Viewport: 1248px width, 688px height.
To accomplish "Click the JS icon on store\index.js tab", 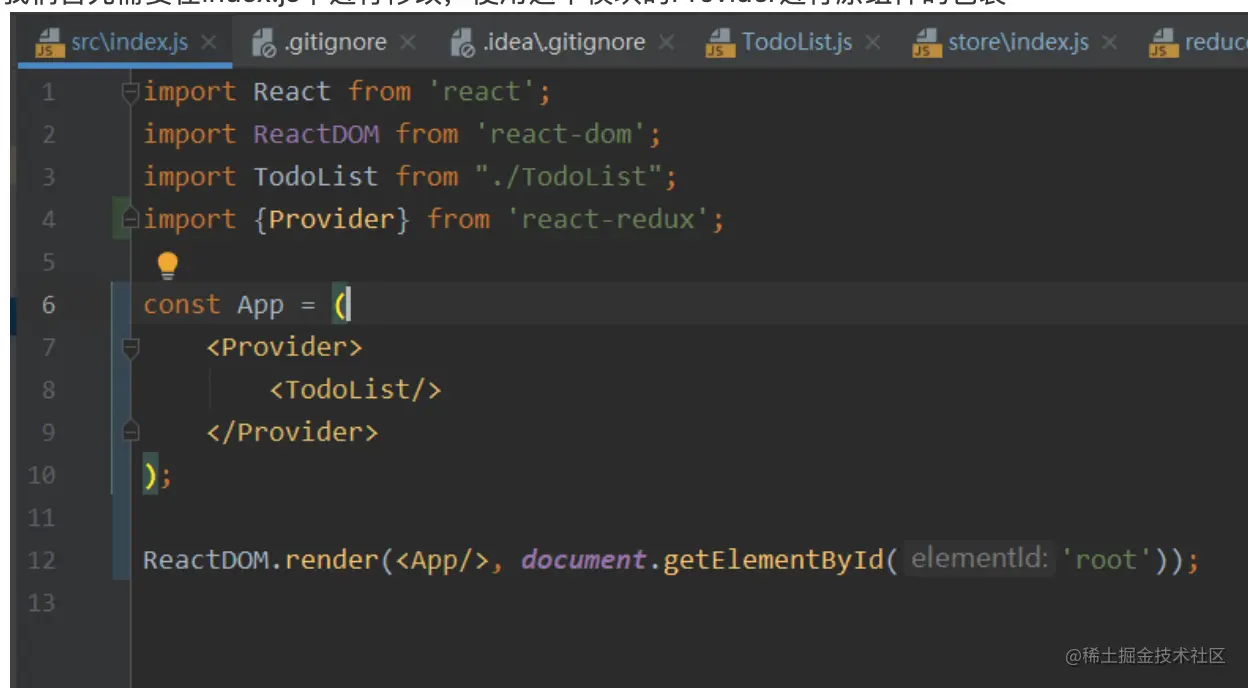I will click(927, 43).
